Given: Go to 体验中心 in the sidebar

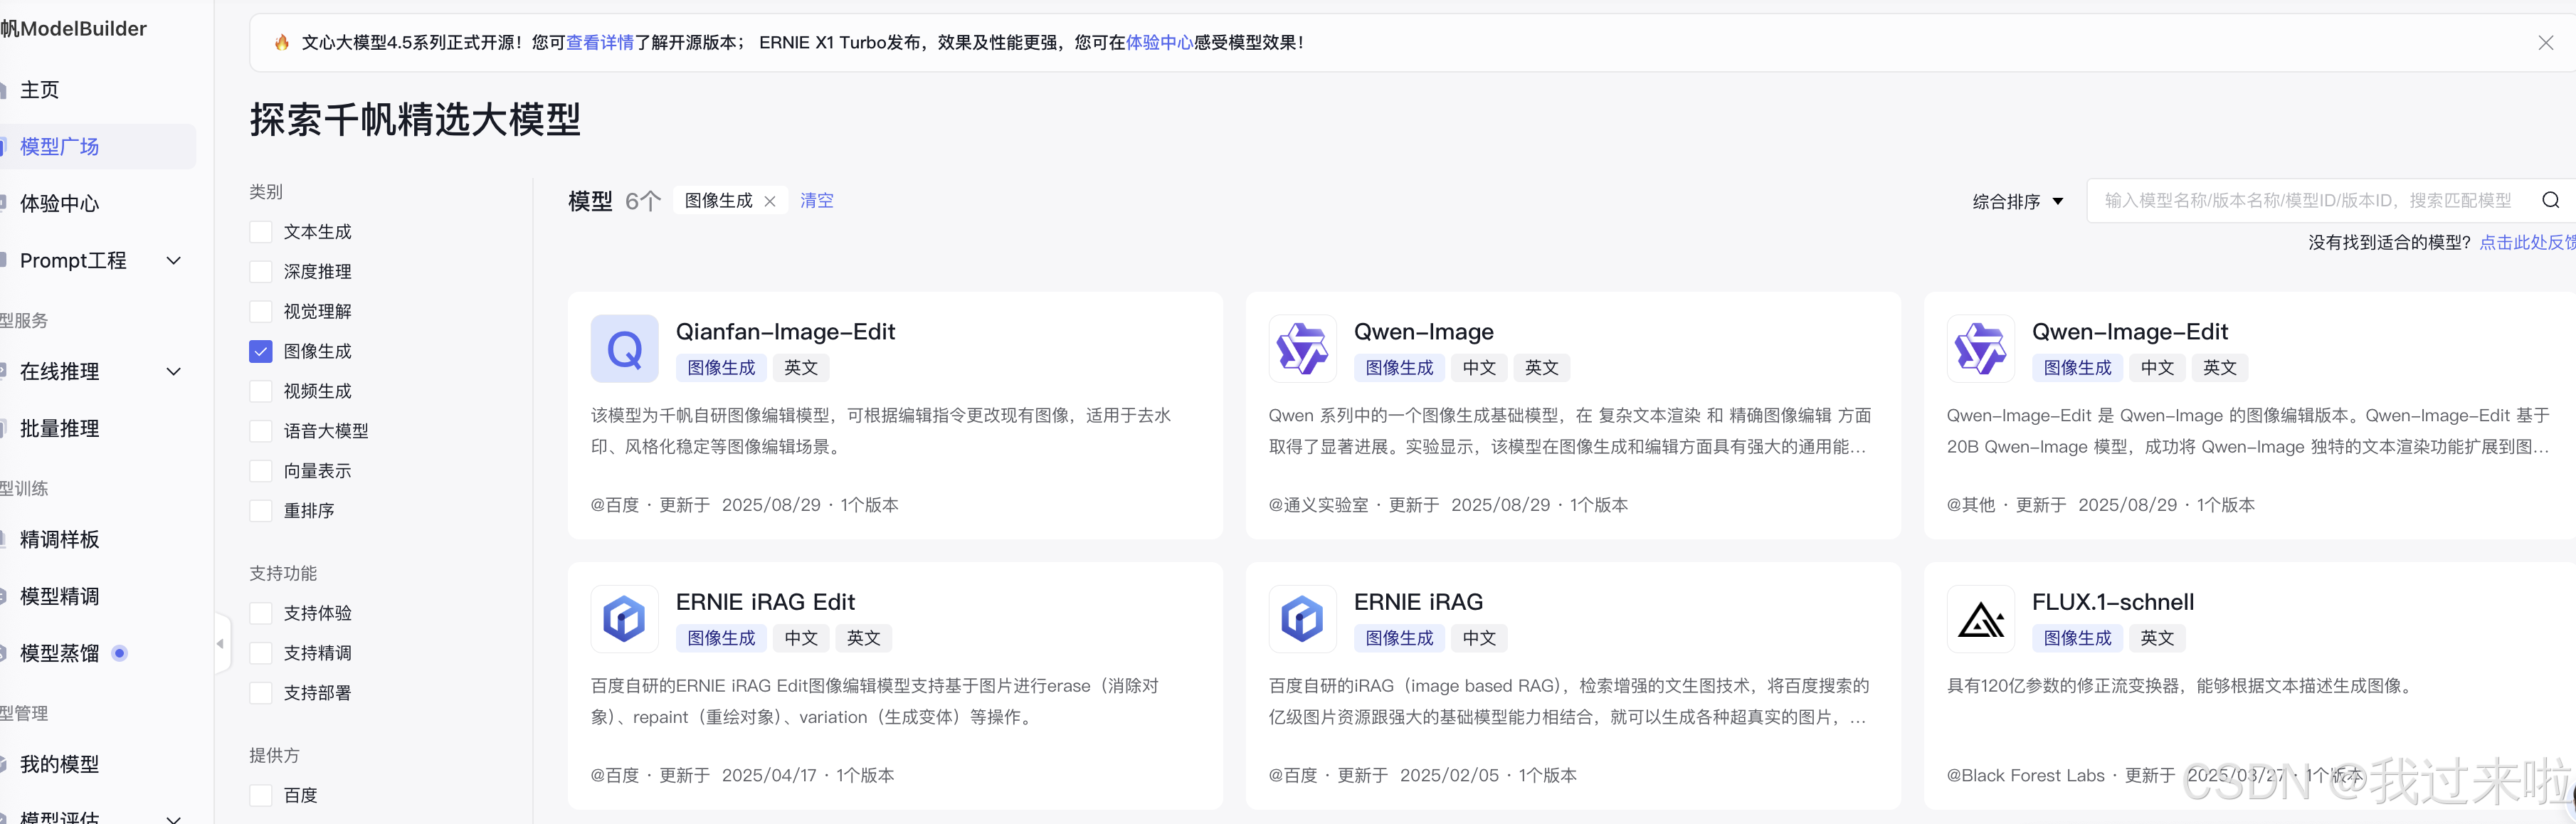Looking at the screenshot, I should (x=60, y=204).
